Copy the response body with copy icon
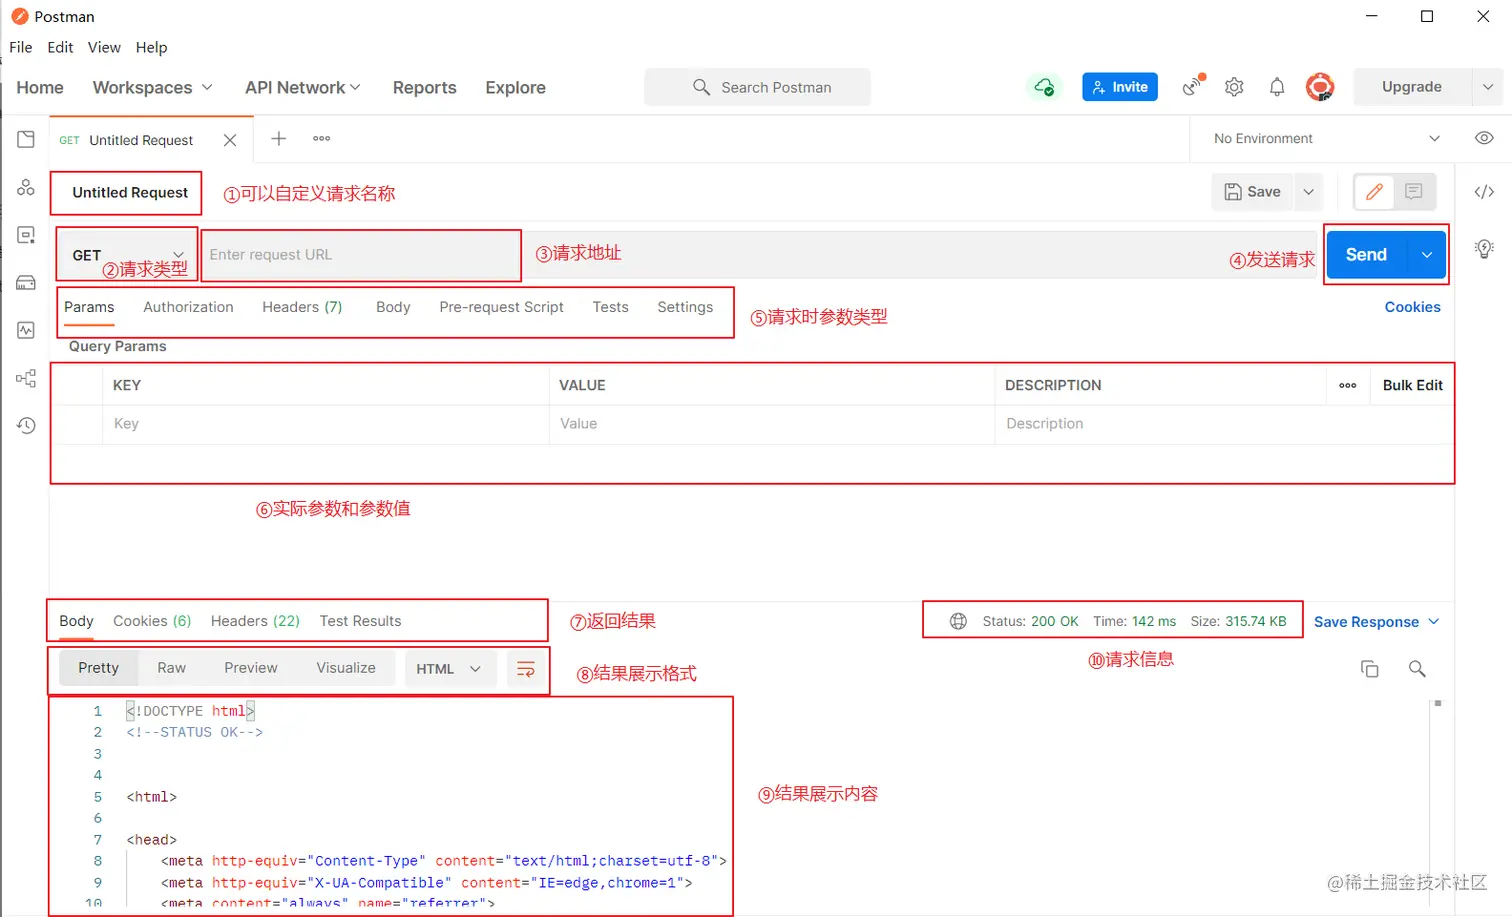This screenshot has width=1512, height=917. point(1370,669)
